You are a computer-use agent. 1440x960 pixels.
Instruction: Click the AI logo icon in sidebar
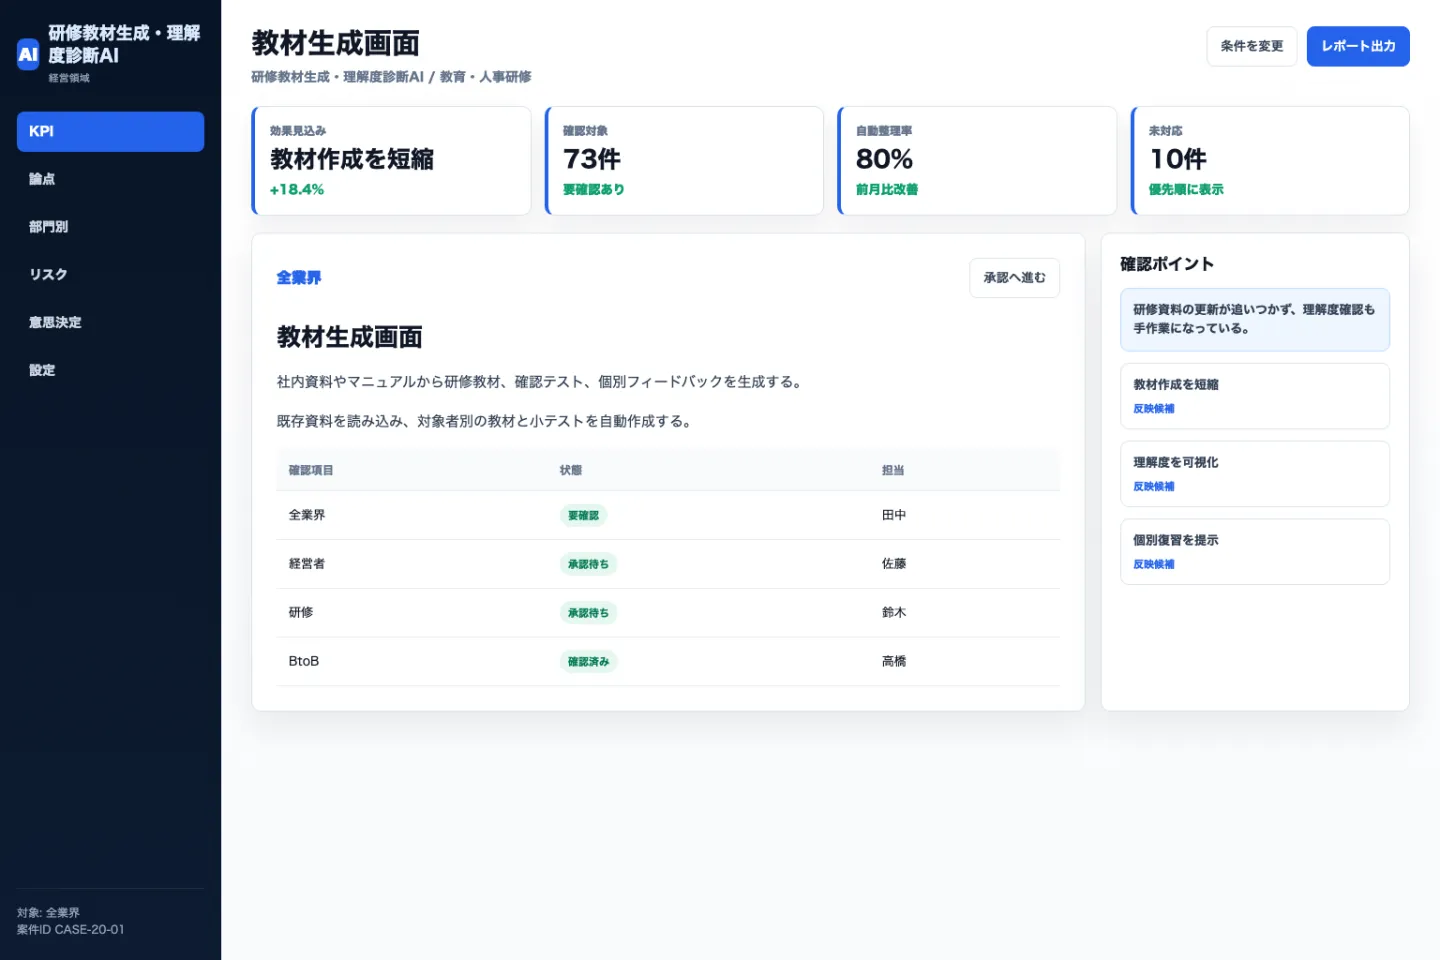pos(28,54)
